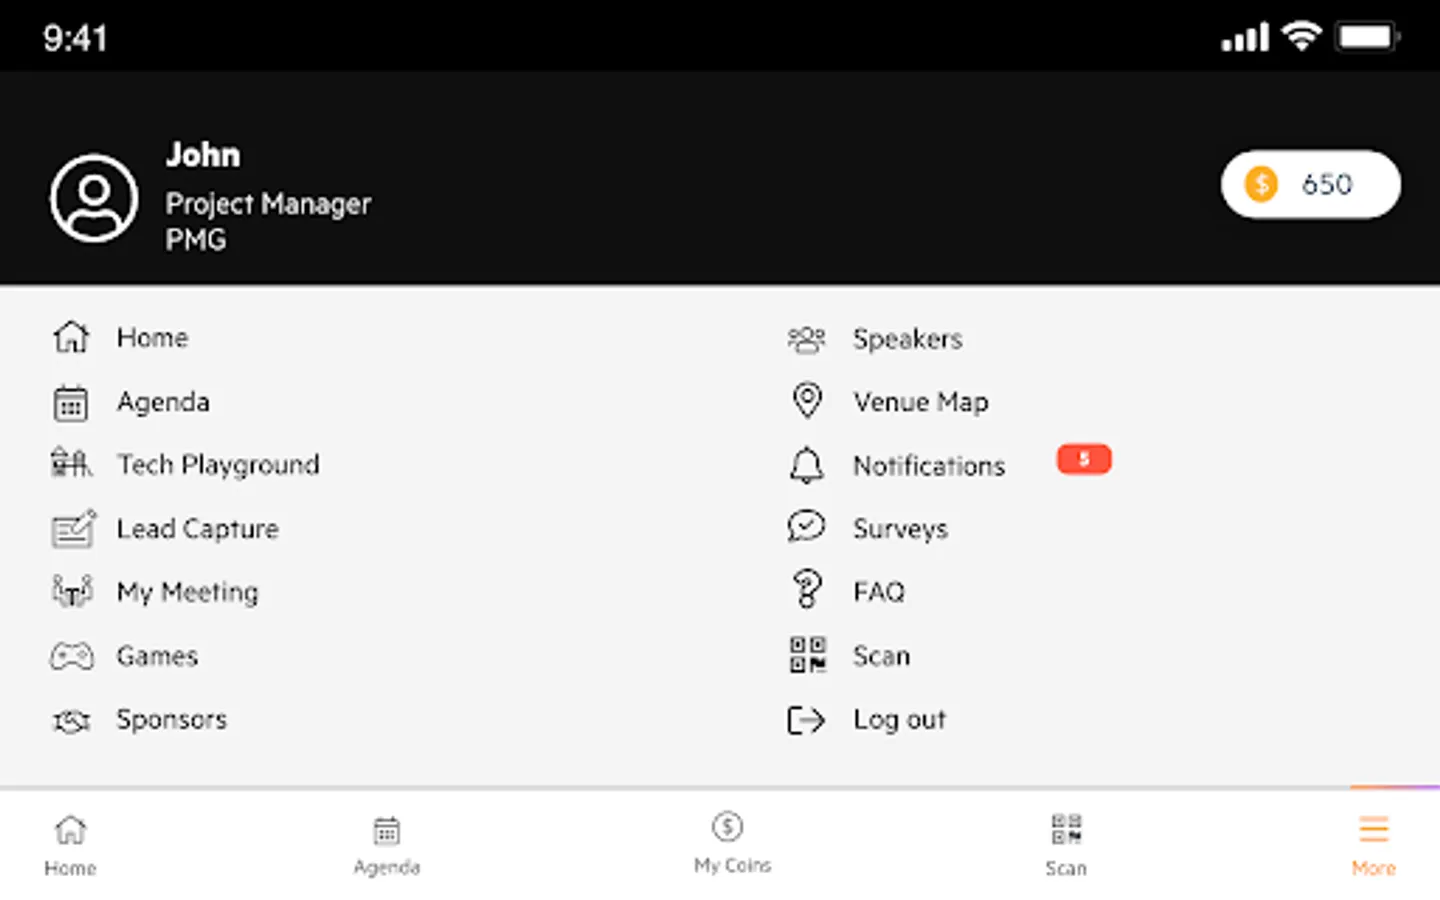Open Agenda from the menu list
The height and width of the screenshot is (900, 1440).
pos(163,402)
